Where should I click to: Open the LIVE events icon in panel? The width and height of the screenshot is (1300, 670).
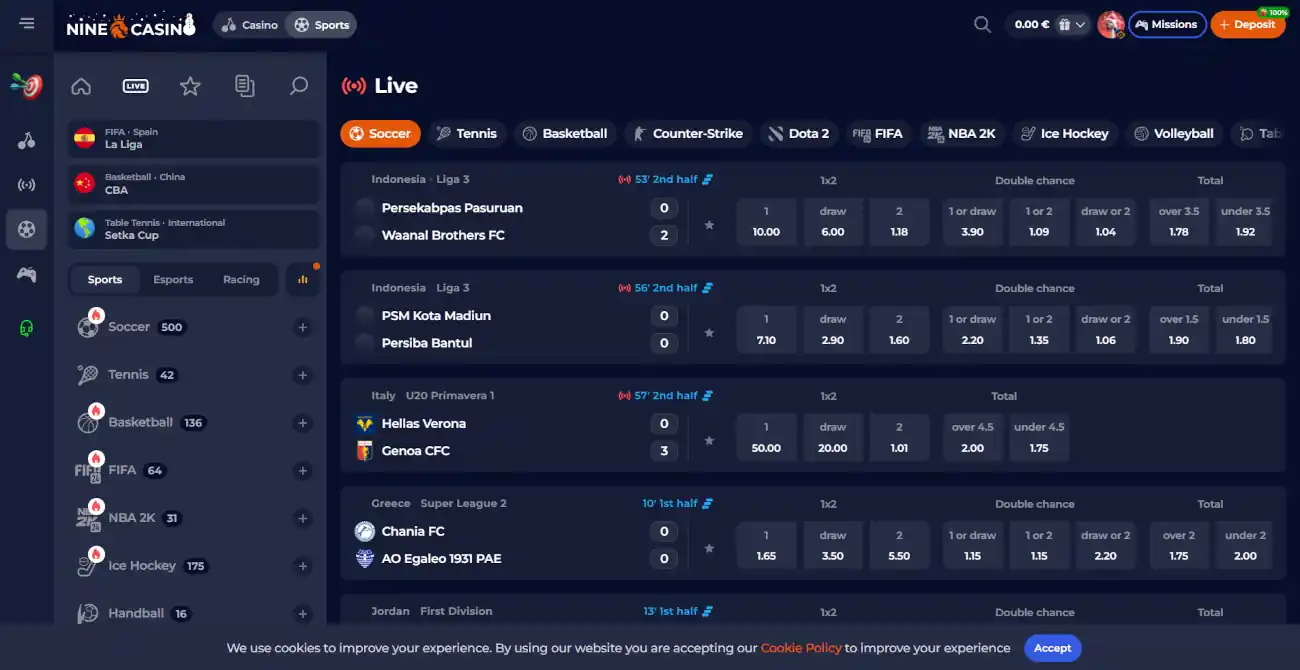[136, 87]
